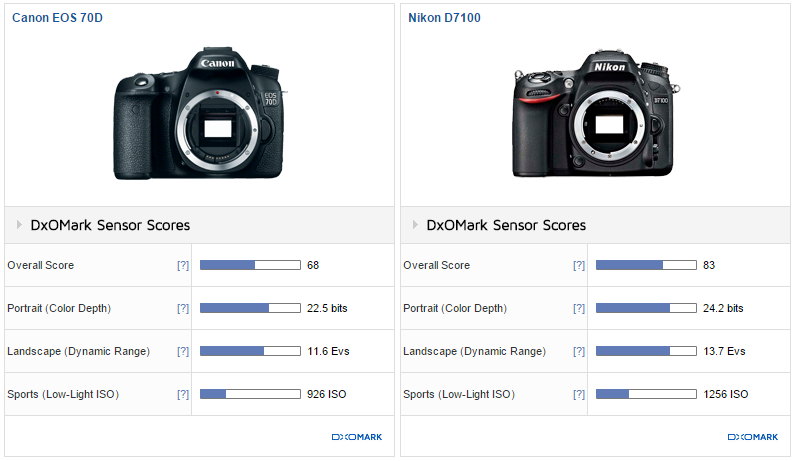The height and width of the screenshot is (461, 795).
Task: Select the value 24.2 bits
Action: tap(723, 308)
